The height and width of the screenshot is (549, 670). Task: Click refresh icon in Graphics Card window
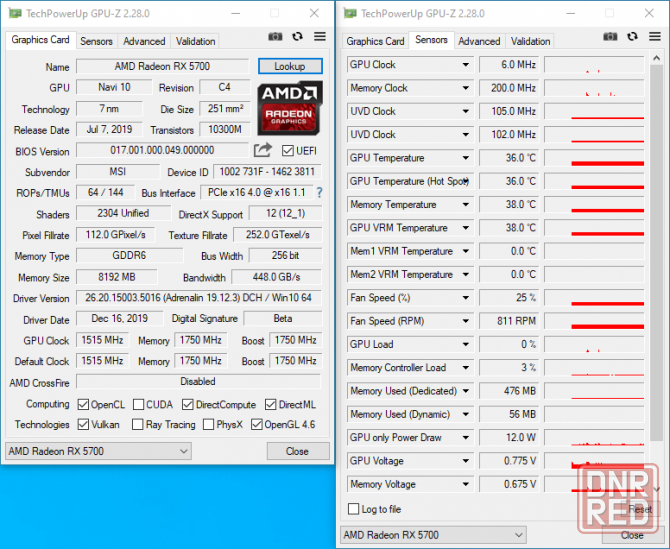point(297,37)
